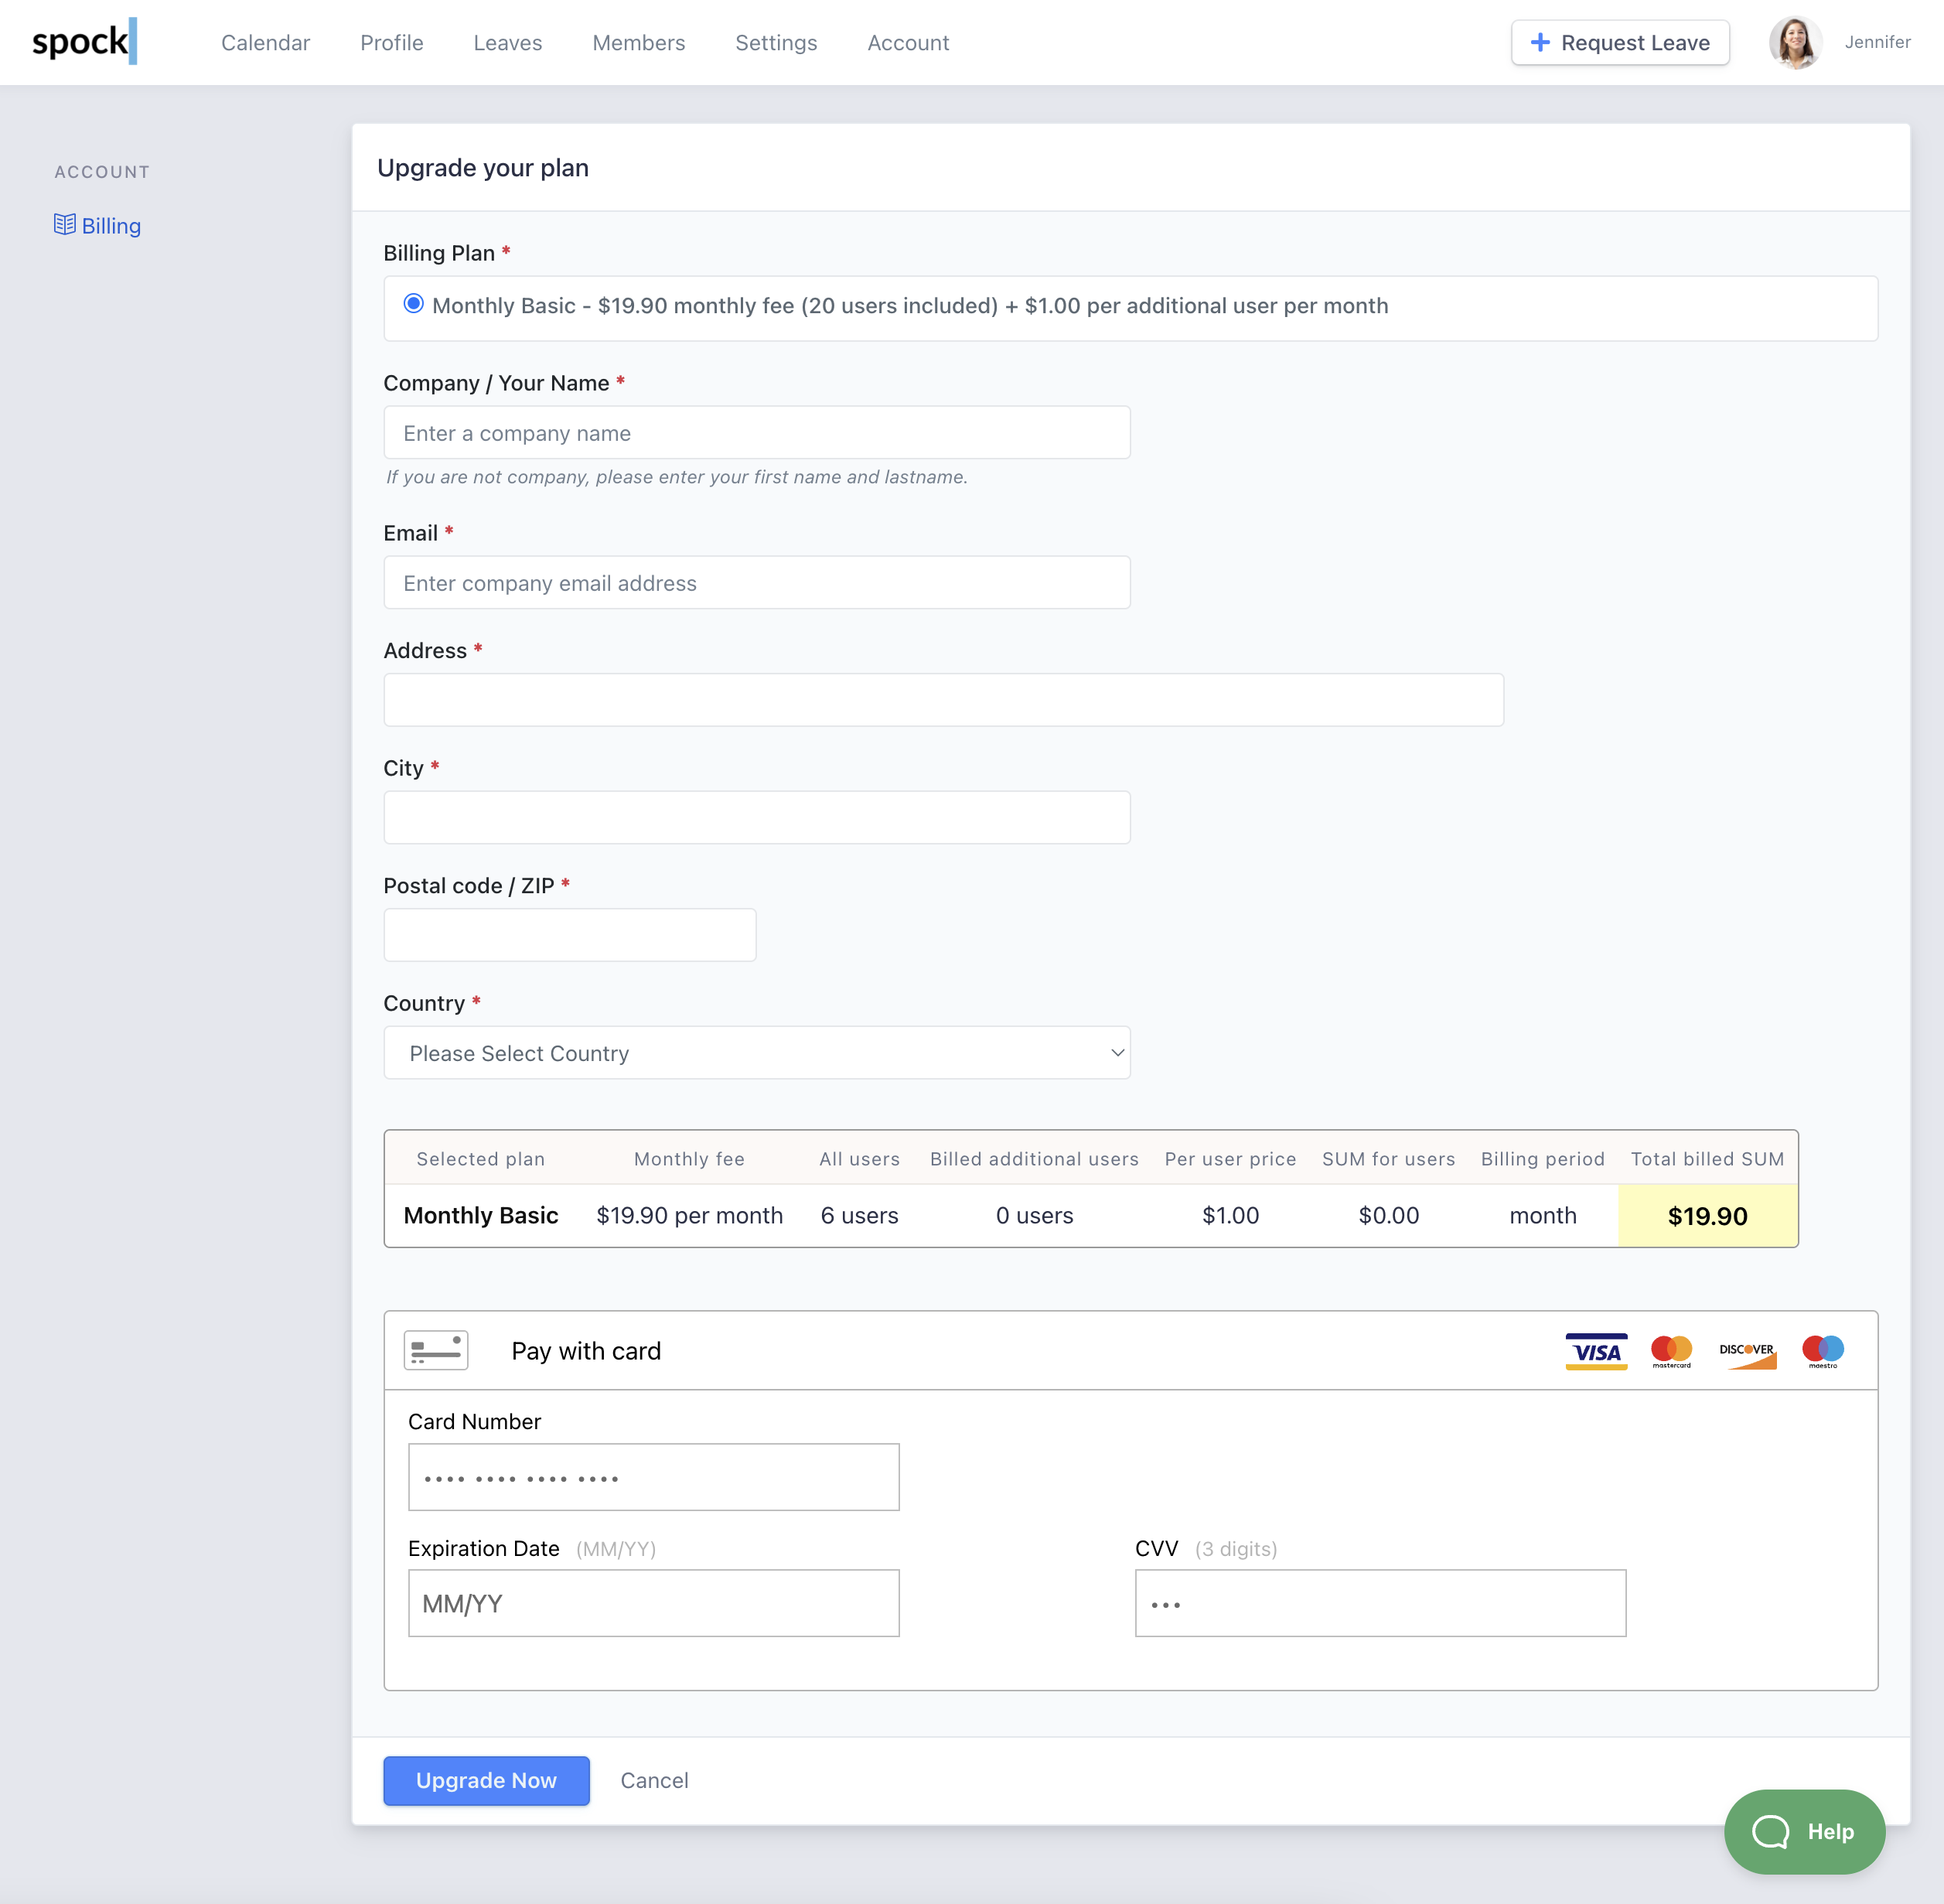Click the spock logo
The height and width of the screenshot is (1904, 1944).
pyautogui.click(x=84, y=42)
